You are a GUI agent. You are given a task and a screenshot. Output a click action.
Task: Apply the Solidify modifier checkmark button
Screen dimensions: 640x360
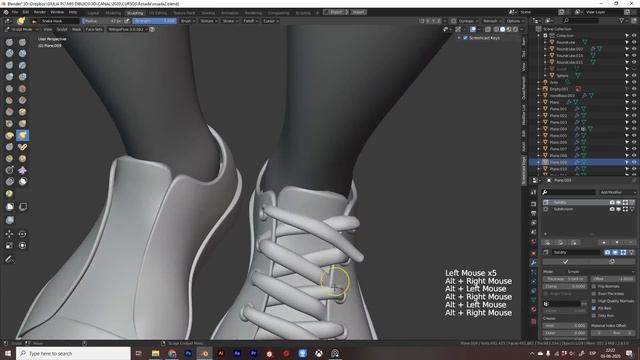tap(565, 262)
